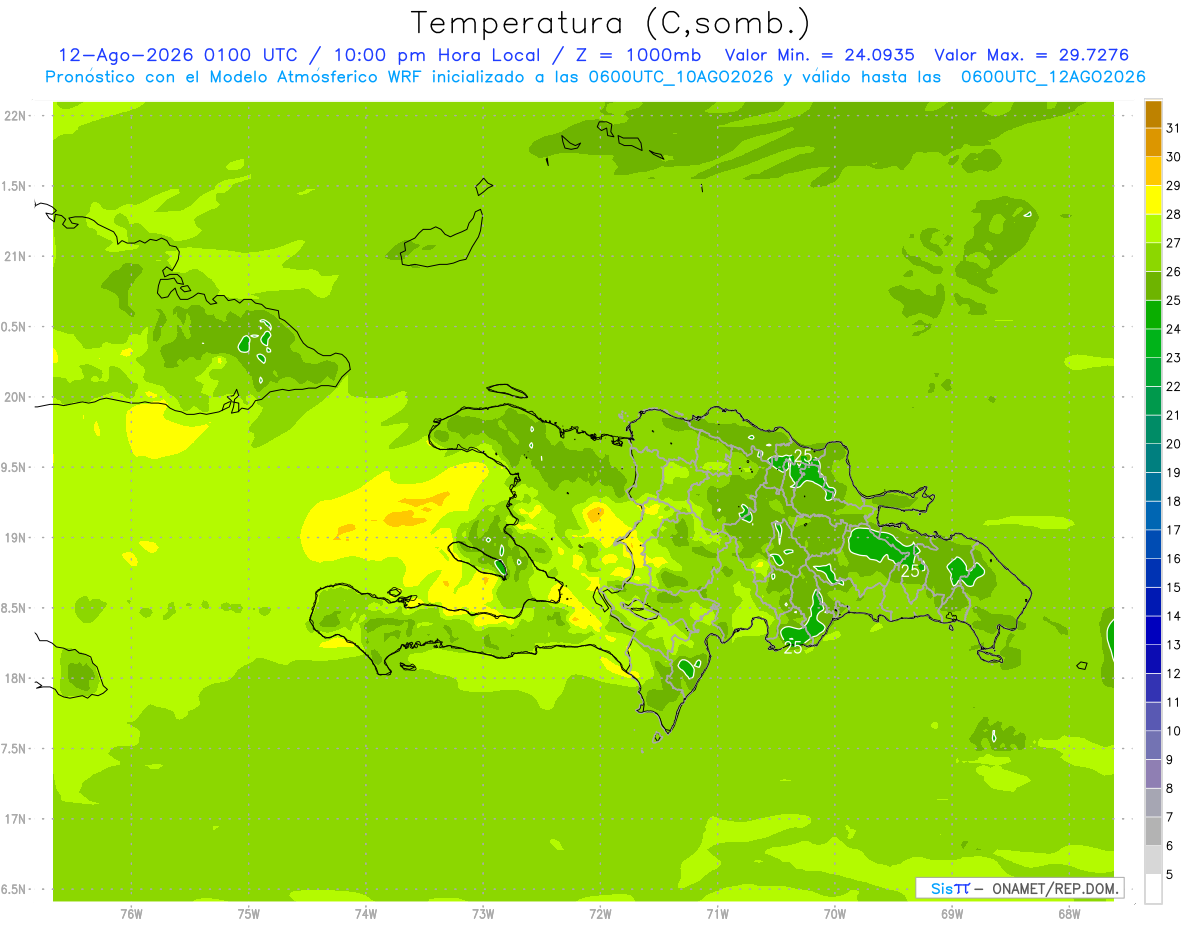Click the valid-until time '0600UTC_12AGO2026'
The image size is (1200, 927).
[x=1053, y=76]
